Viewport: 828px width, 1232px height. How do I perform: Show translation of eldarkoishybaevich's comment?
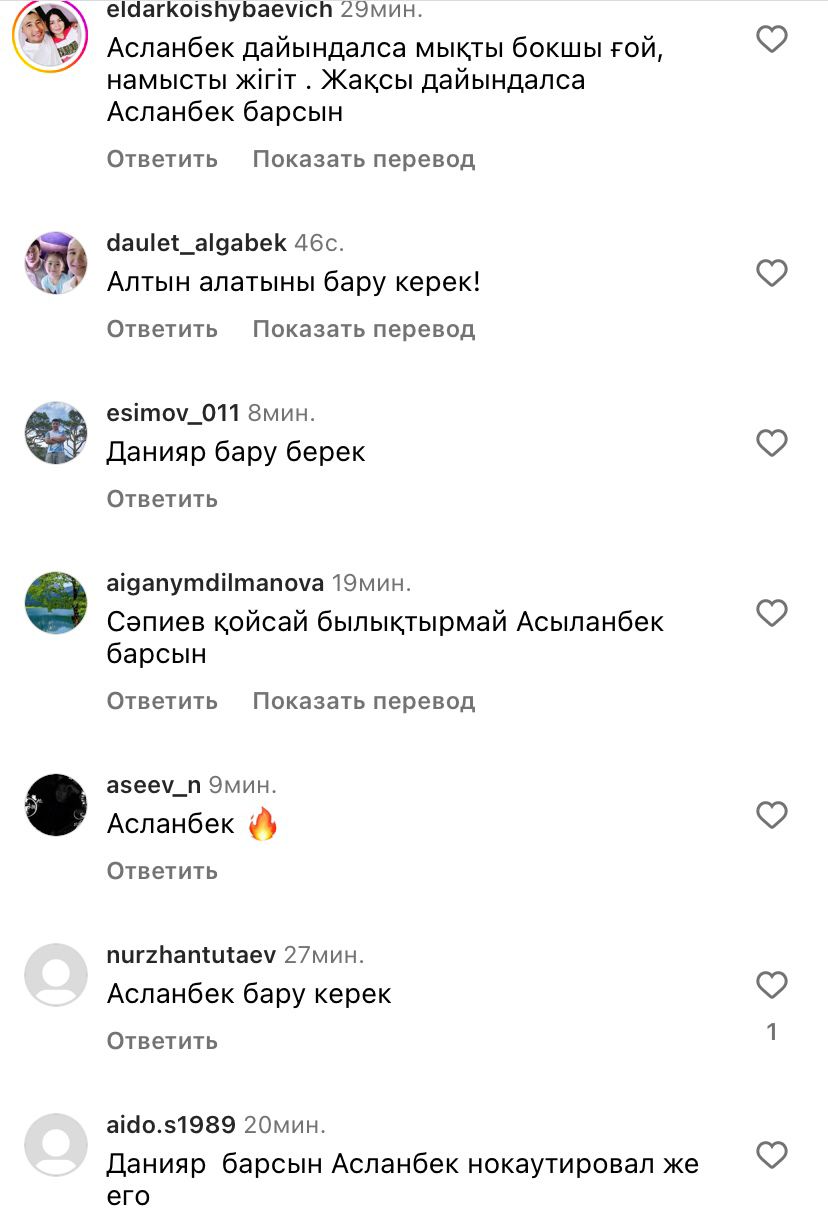[x=363, y=159]
